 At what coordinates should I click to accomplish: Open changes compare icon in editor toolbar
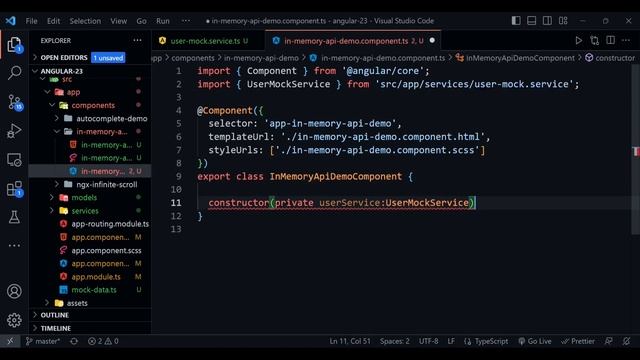pos(594,40)
